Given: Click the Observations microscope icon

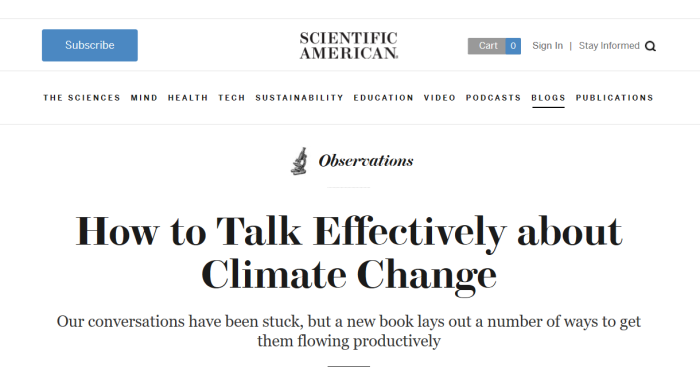Looking at the screenshot, I should [300, 161].
